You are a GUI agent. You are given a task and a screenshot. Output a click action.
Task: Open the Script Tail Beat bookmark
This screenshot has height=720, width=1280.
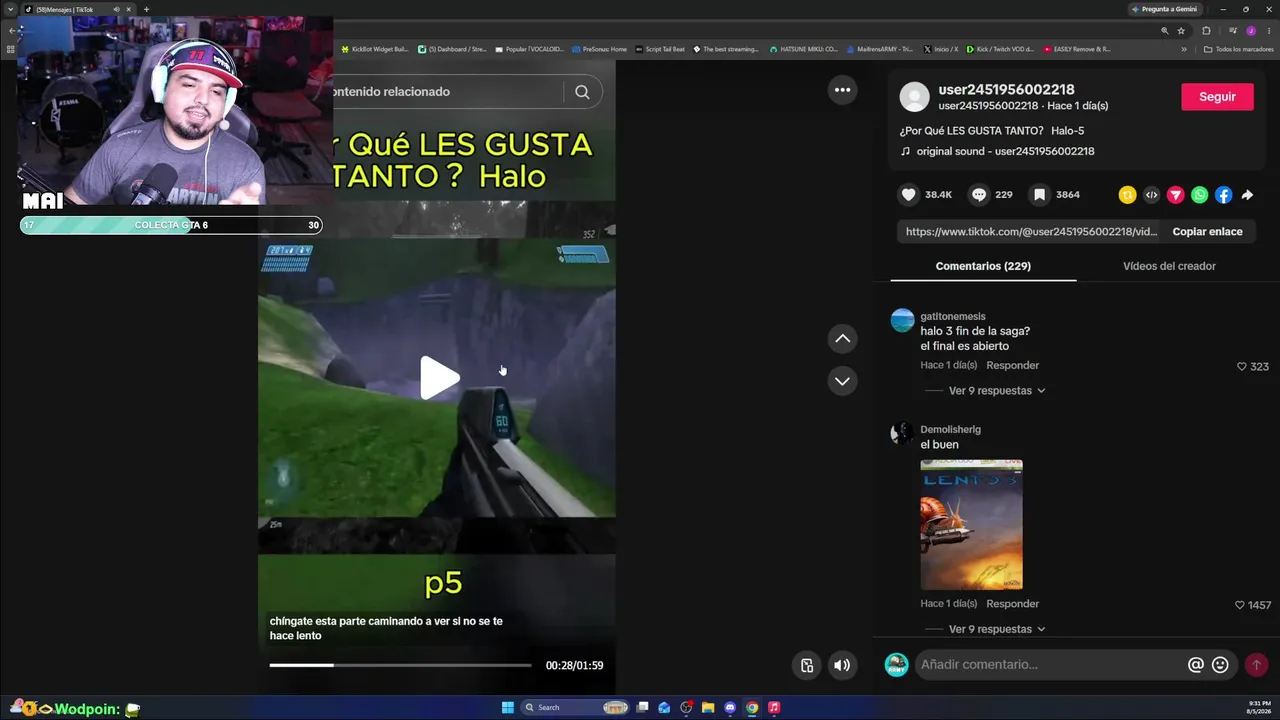click(660, 49)
